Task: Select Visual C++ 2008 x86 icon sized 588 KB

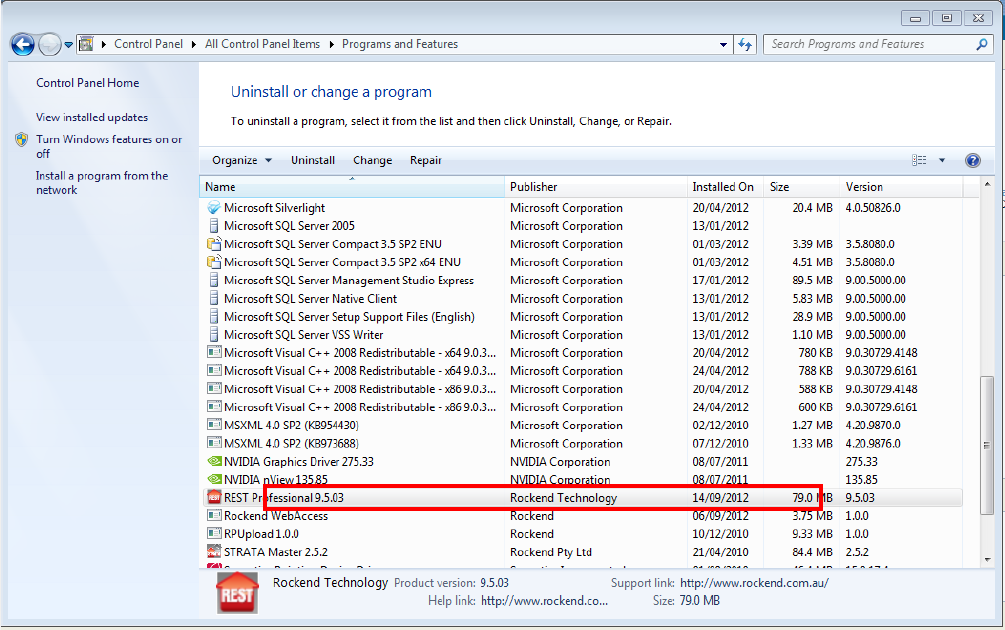Action: pos(214,388)
